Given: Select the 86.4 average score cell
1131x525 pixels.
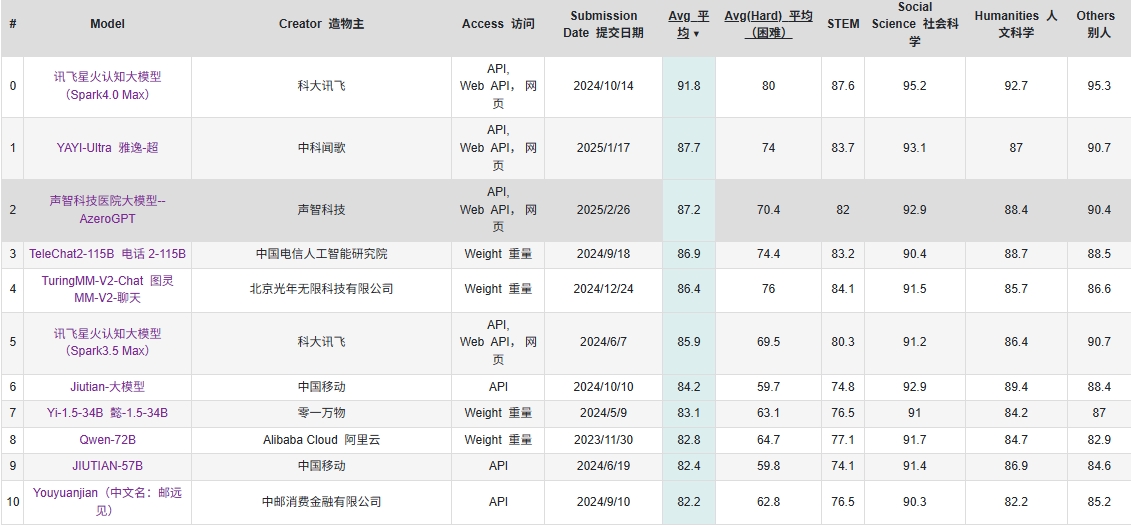Looking at the screenshot, I should click(689, 289).
